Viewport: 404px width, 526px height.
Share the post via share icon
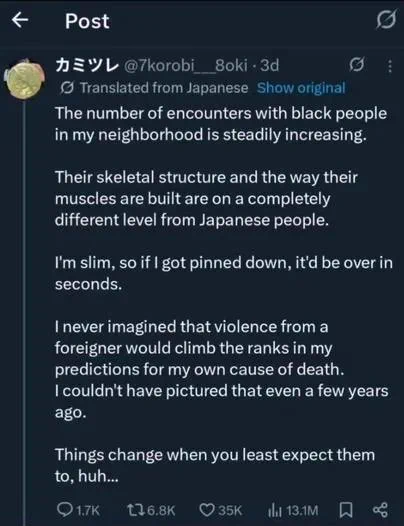click(380, 510)
